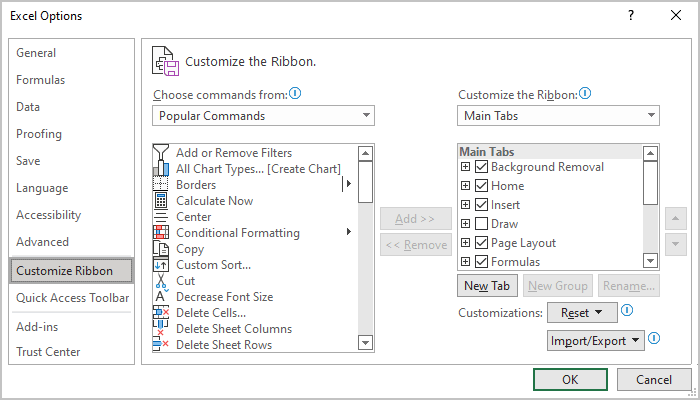Expand the Draw tree node

click(x=466, y=224)
